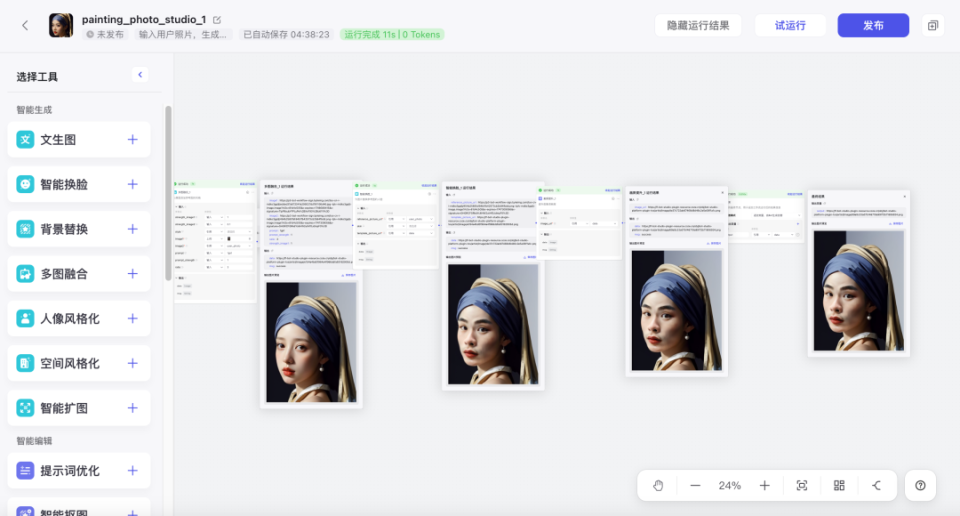Select the 空间风格化 tool icon
The height and width of the screenshot is (516, 960).
25,363
